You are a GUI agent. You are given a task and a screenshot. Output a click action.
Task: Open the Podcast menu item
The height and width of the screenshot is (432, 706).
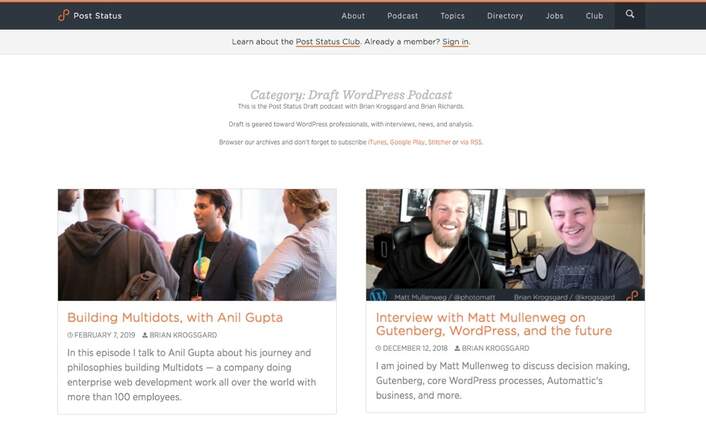tap(403, 16)
